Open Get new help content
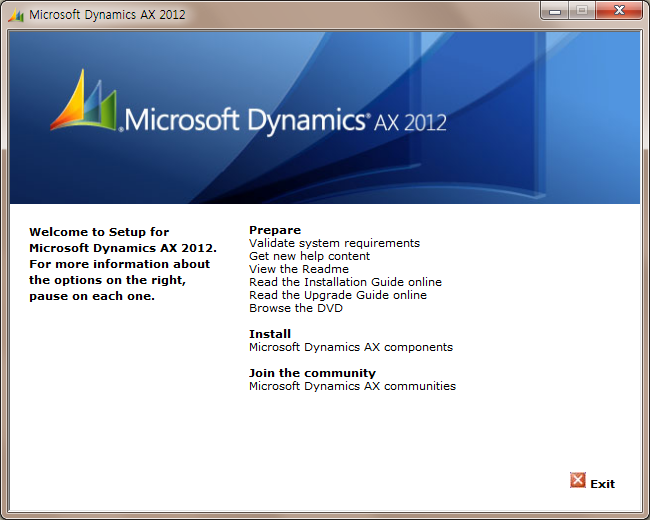 click(309, 256)
